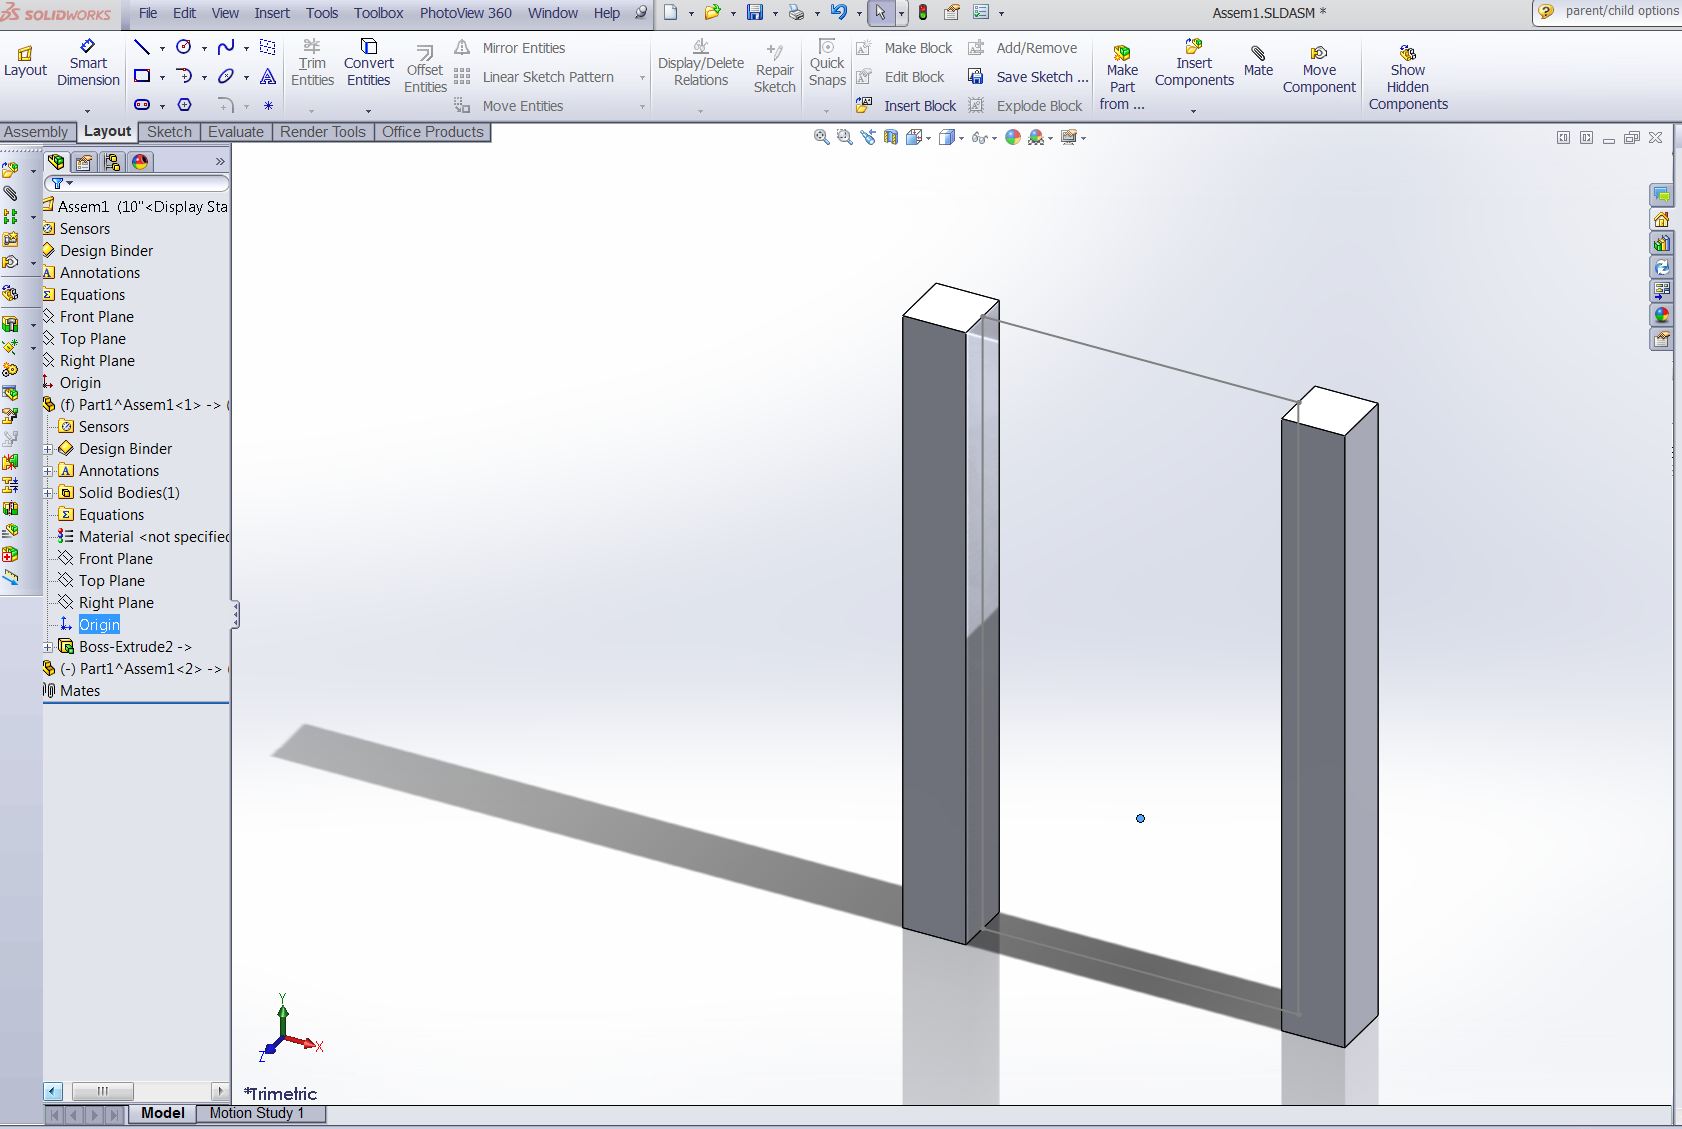The image size is (1682, 1129).
Task: Toggle the Select cursor tool
Action: tap(880, 12)
